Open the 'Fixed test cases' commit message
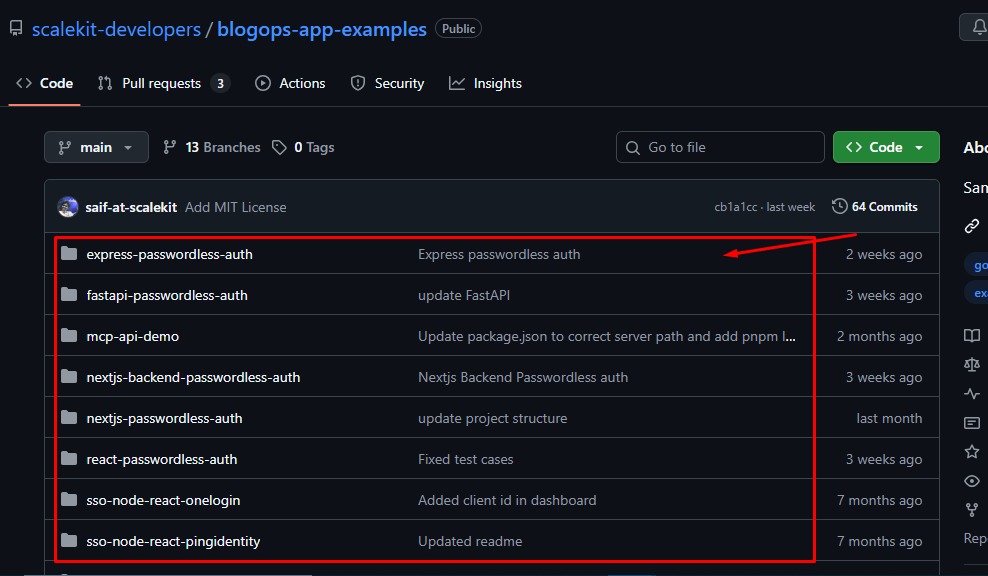The width and height of the screenshot is (988, 576). click(x=466, y=459)
